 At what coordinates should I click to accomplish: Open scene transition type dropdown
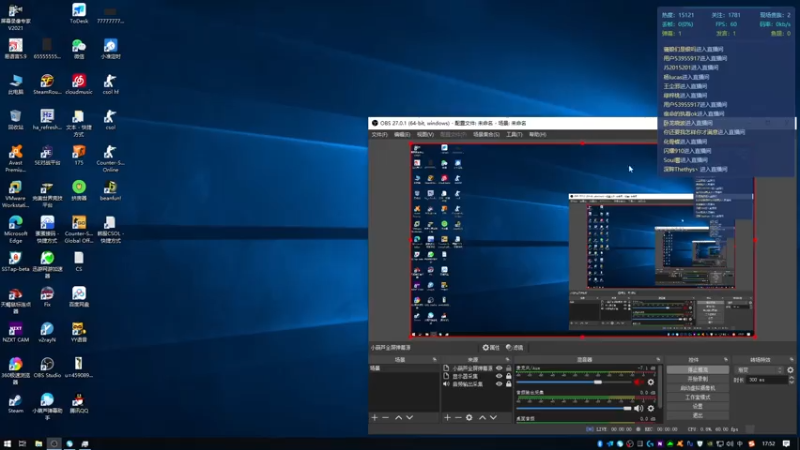(759, 370)
